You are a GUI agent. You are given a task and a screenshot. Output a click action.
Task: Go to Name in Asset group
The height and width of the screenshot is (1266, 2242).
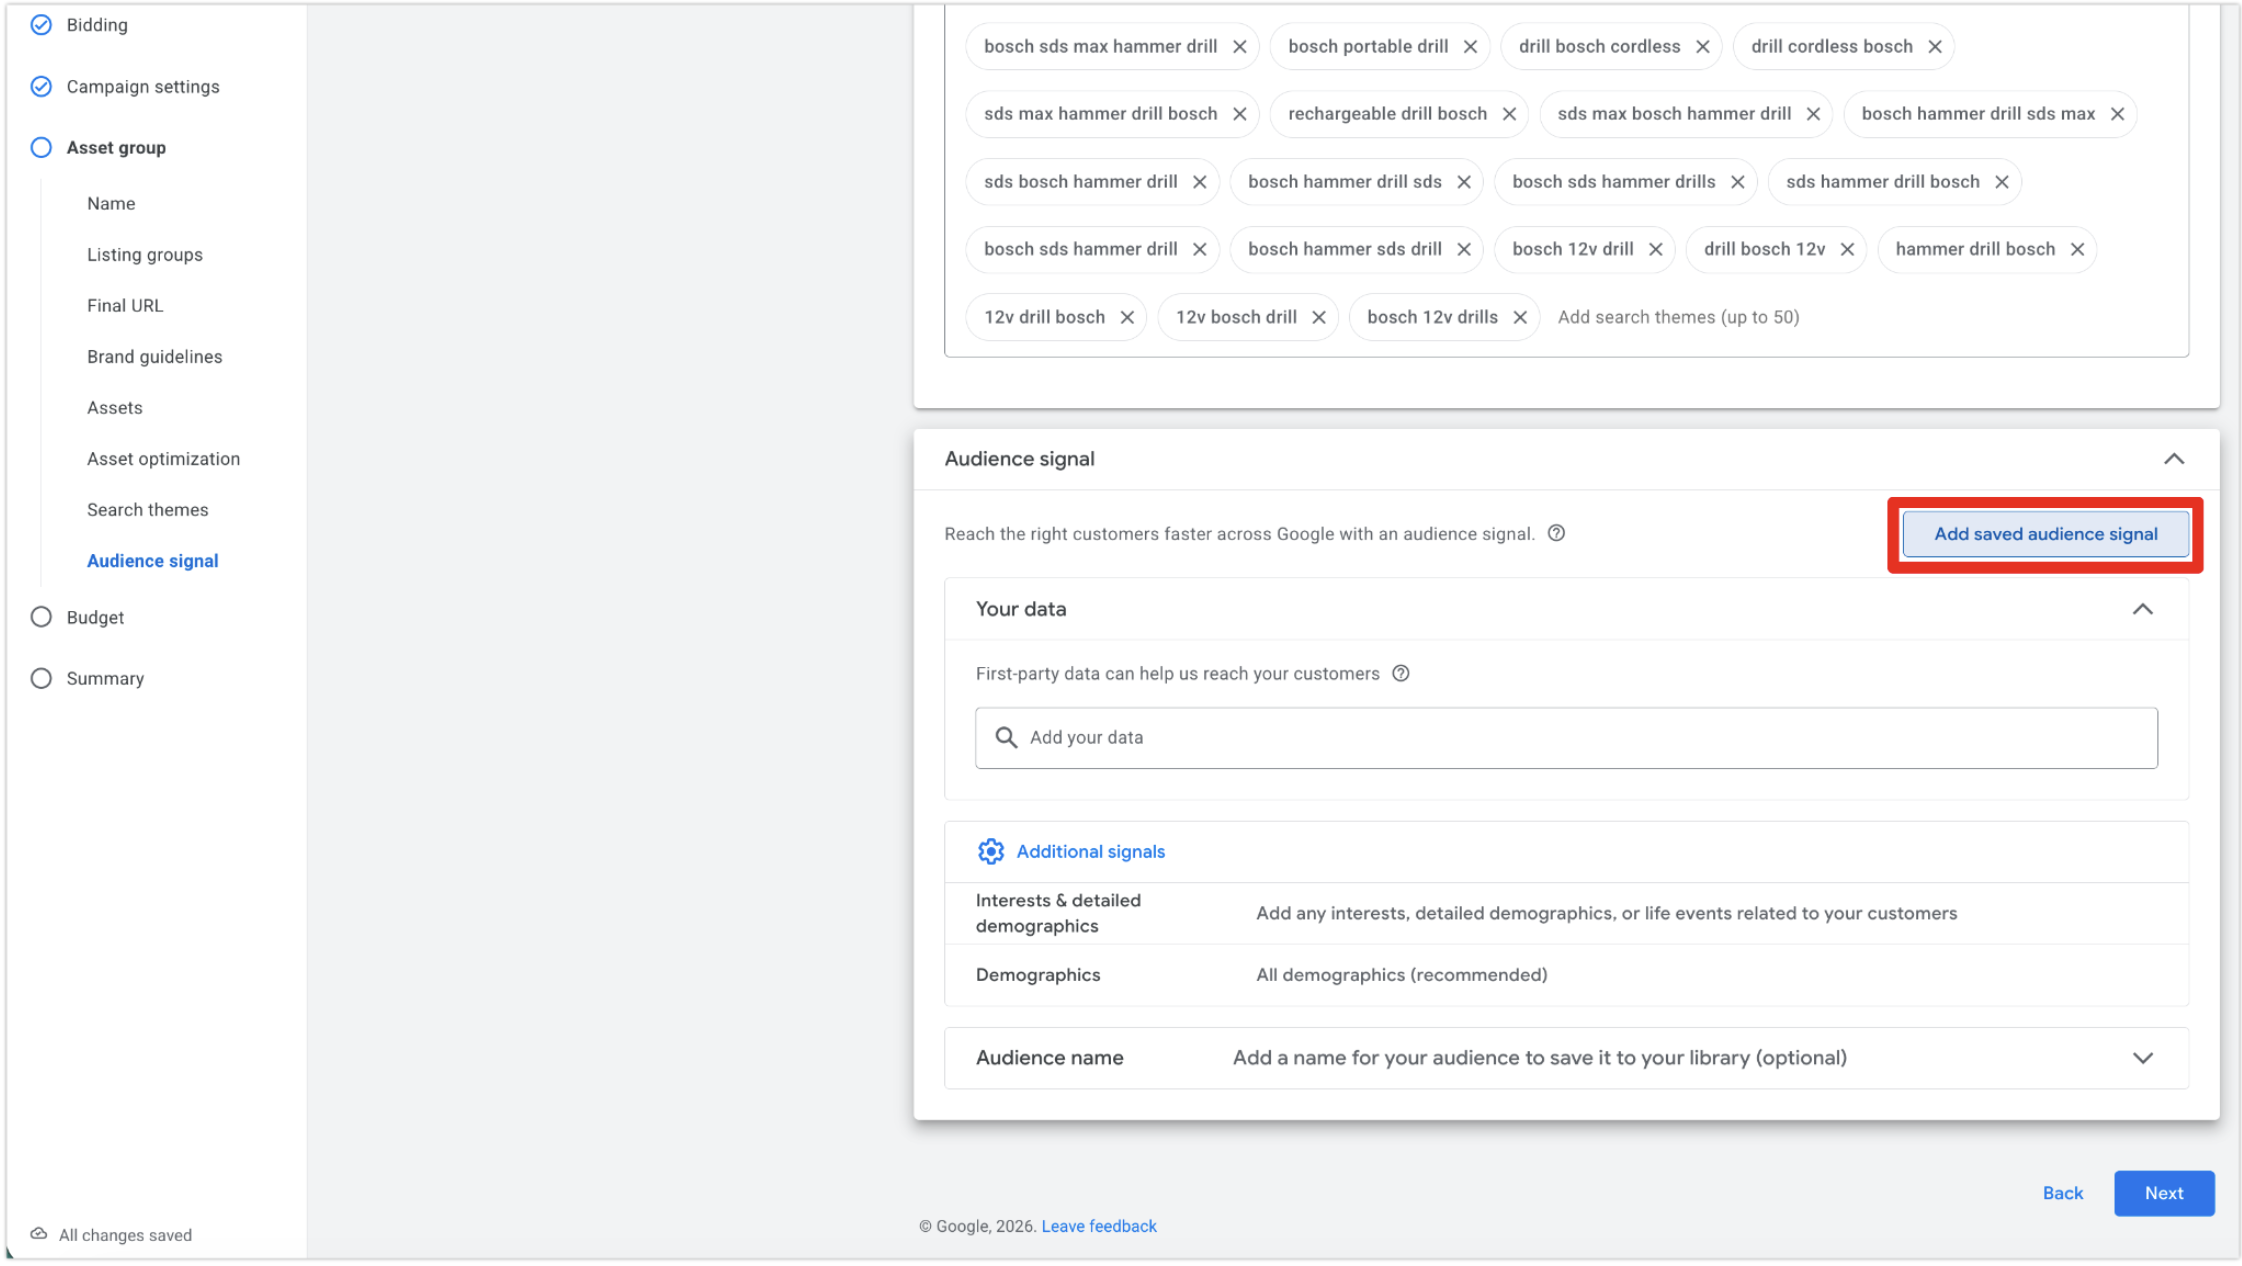(111, 203)
